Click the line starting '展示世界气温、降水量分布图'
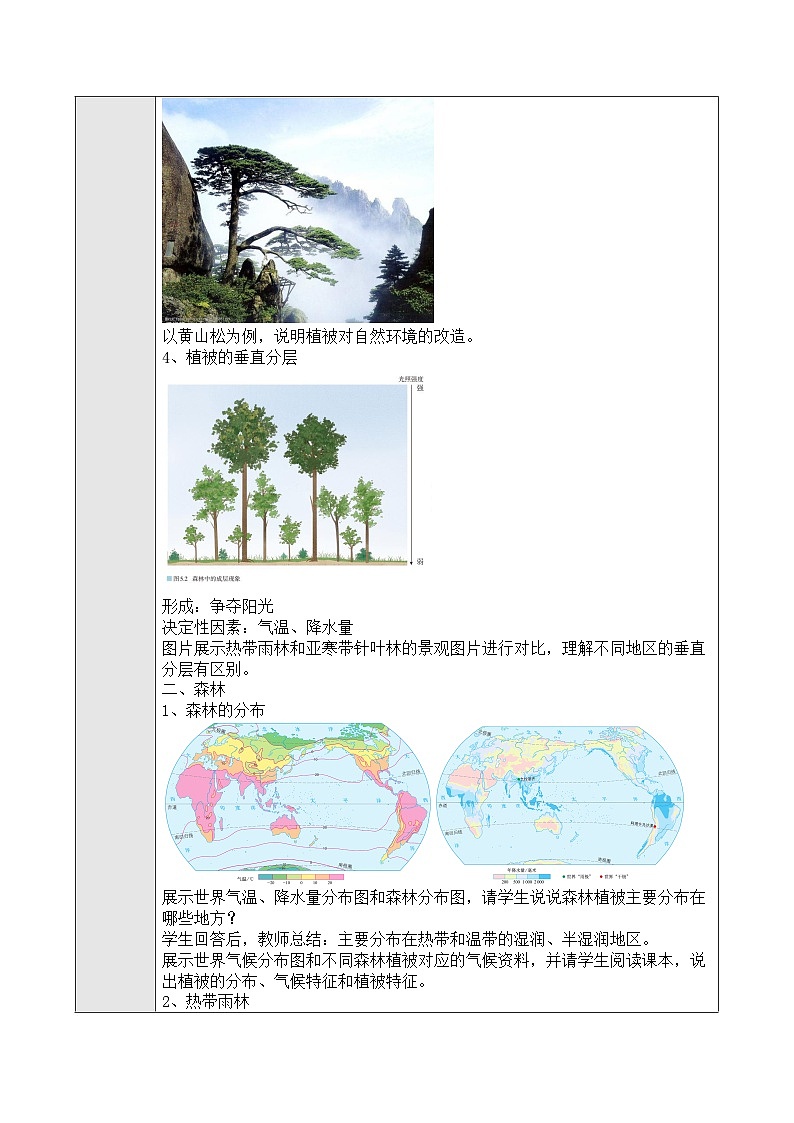Image resolution: width=794 pixels, height=1123 pixels. click(x=434, y=897)
